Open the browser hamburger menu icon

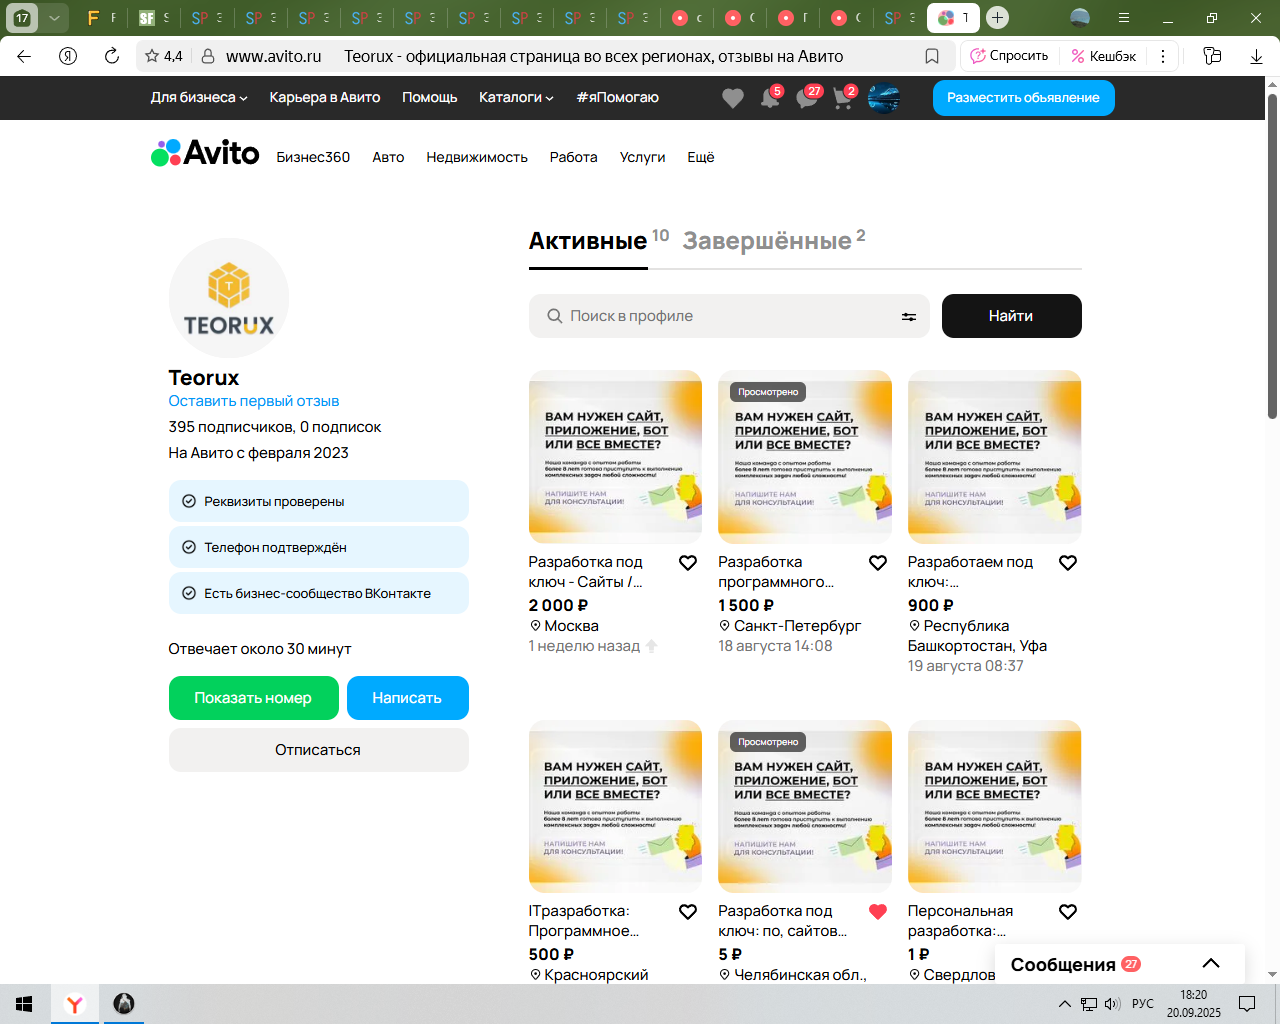point(1124,17)
